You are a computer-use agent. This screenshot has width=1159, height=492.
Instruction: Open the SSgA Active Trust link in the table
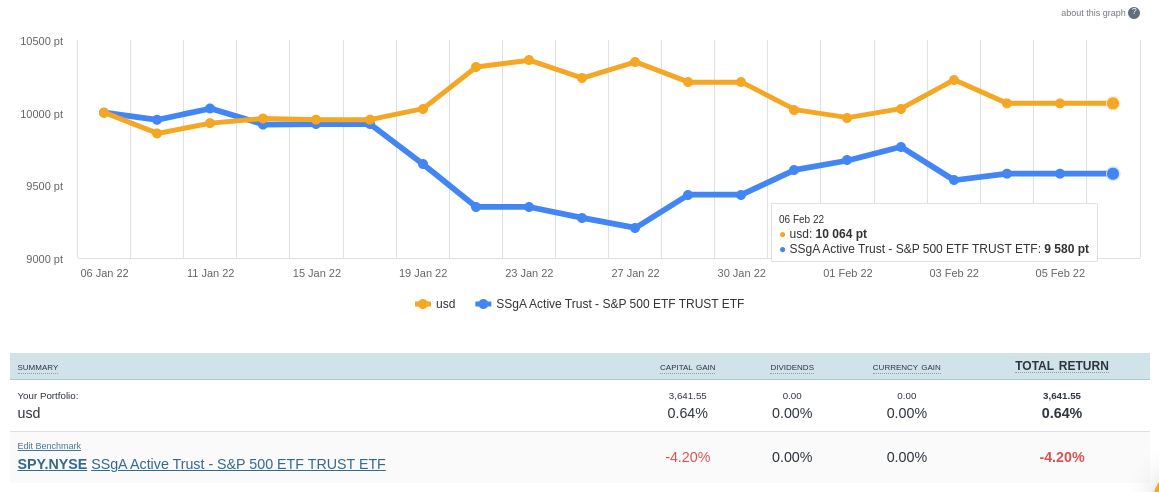click(238, 464)
